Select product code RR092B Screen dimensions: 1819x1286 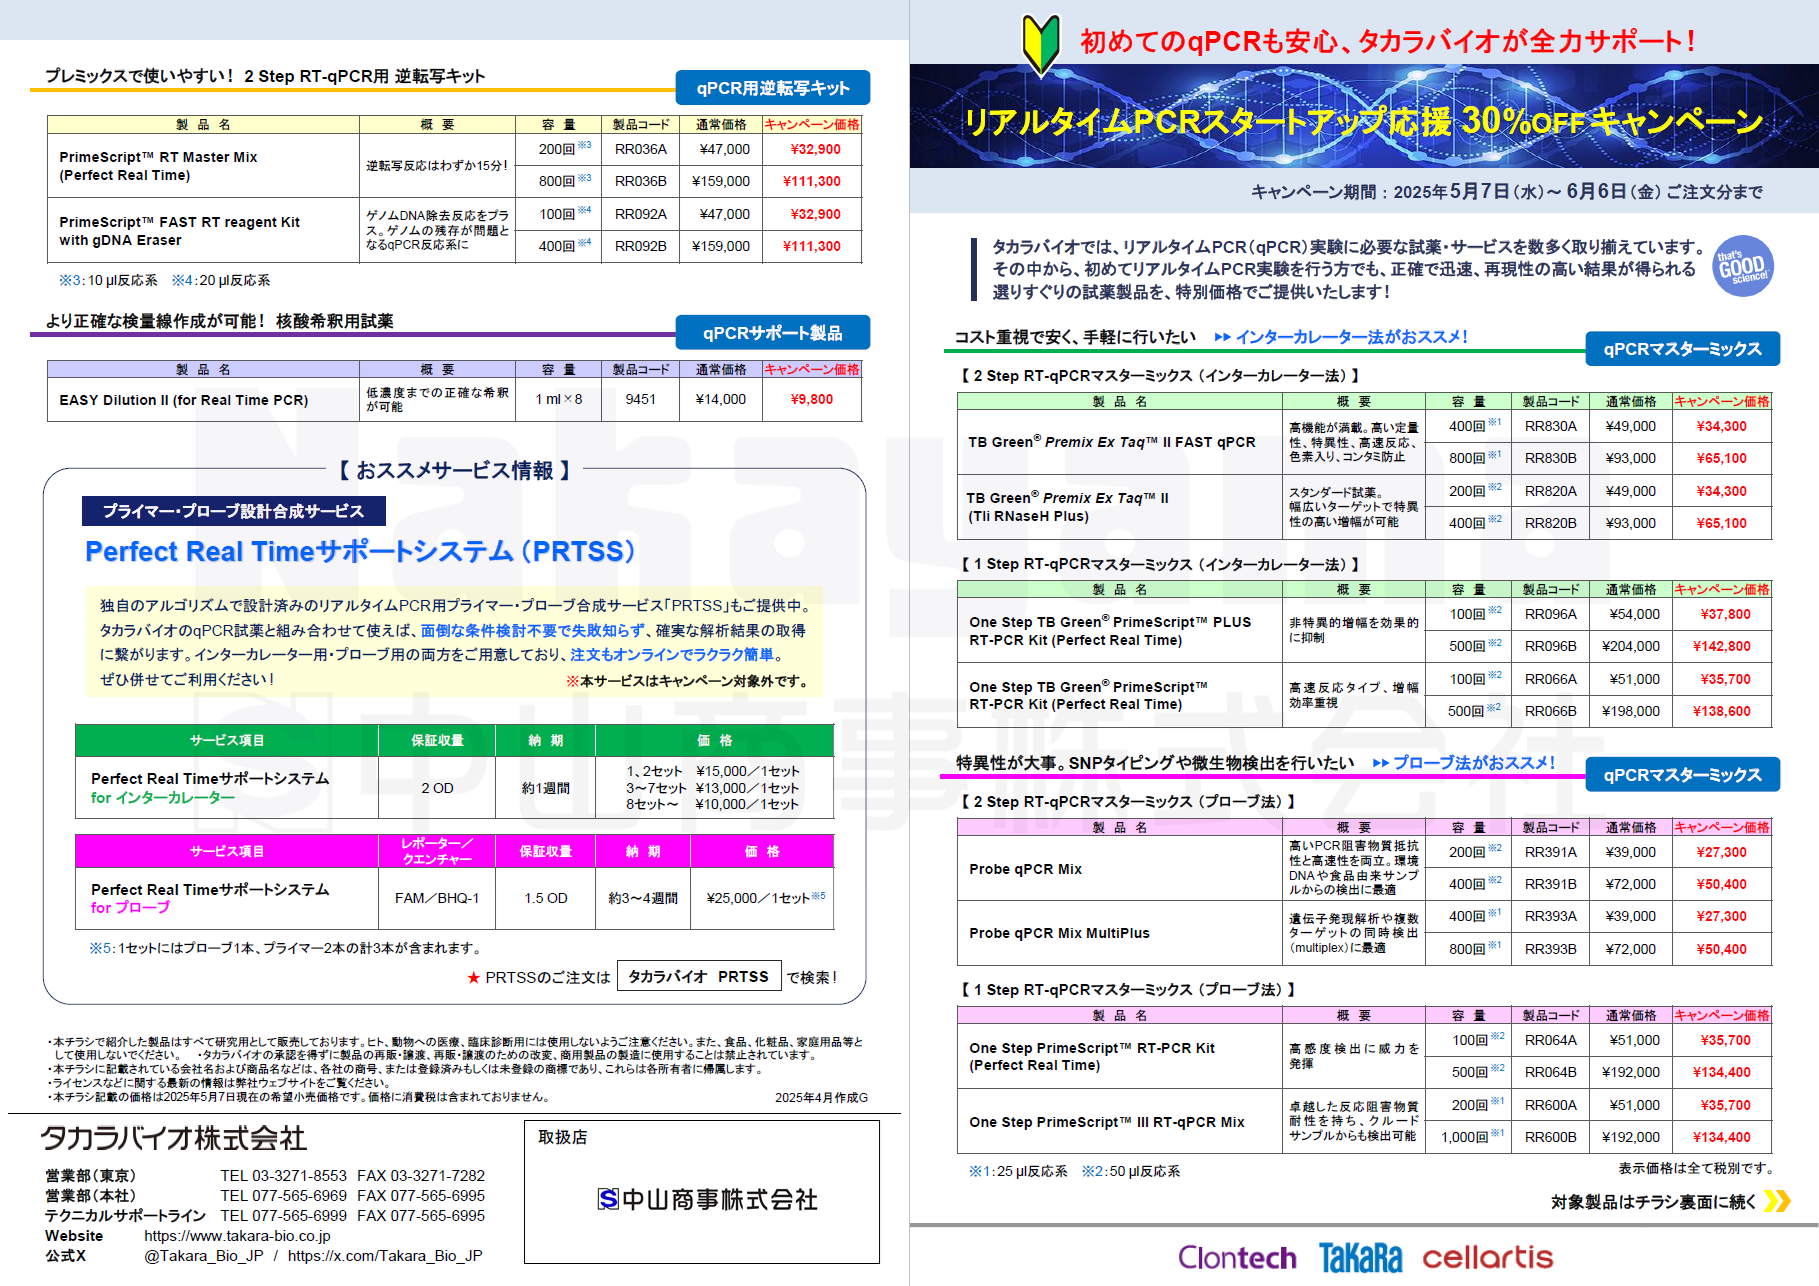click(641, 246)
